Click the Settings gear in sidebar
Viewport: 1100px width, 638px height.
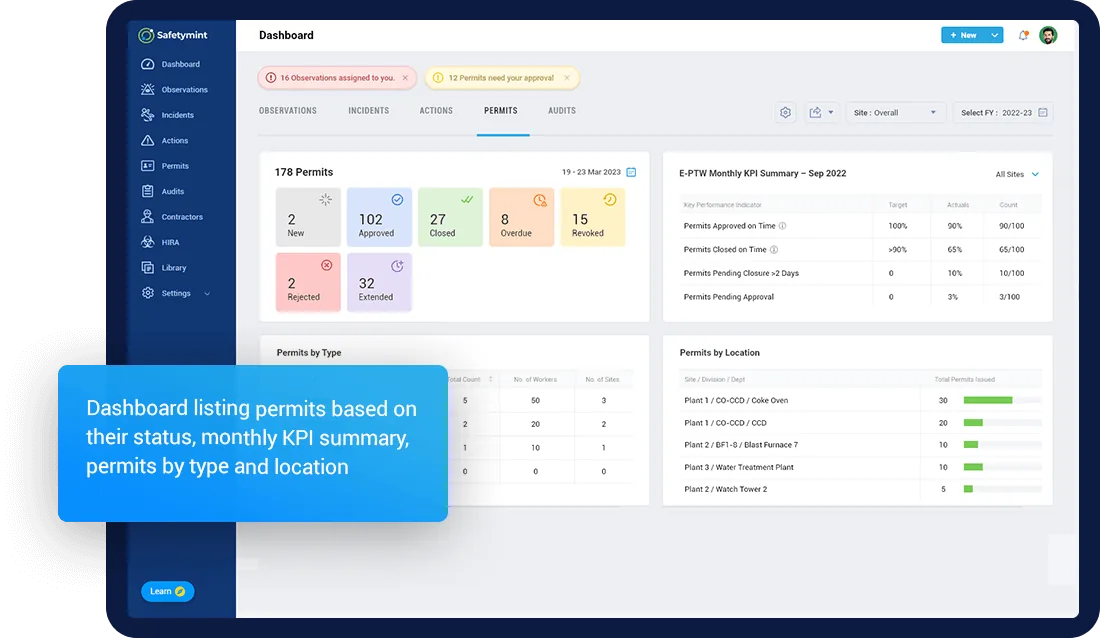click(147, 293)
